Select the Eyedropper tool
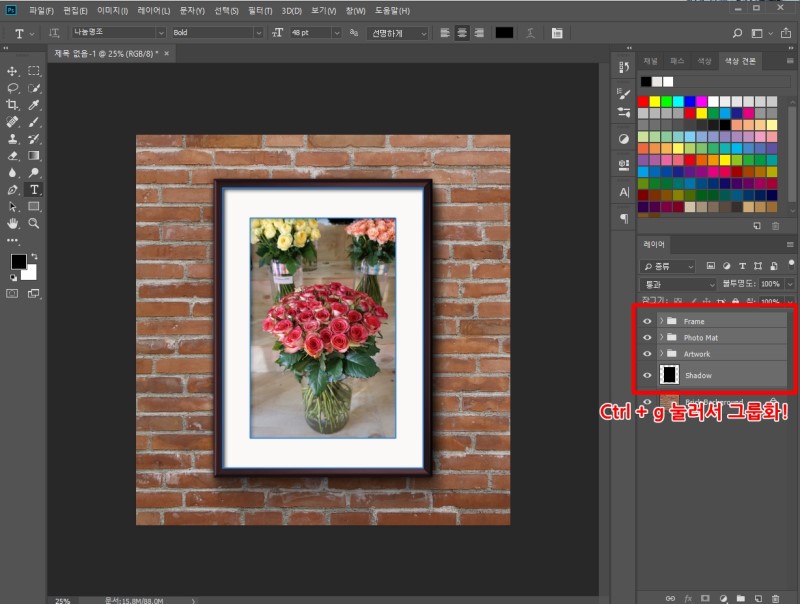 [x=34, y=105]
